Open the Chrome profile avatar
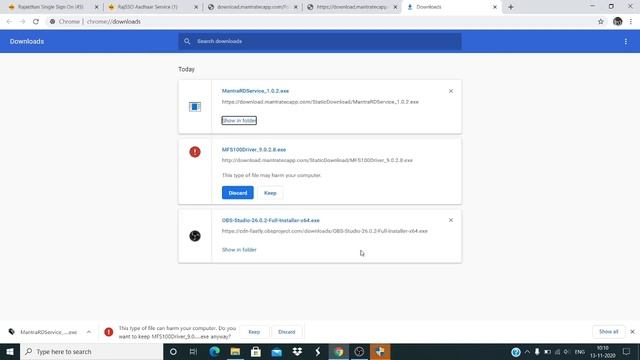 [618, 22]
